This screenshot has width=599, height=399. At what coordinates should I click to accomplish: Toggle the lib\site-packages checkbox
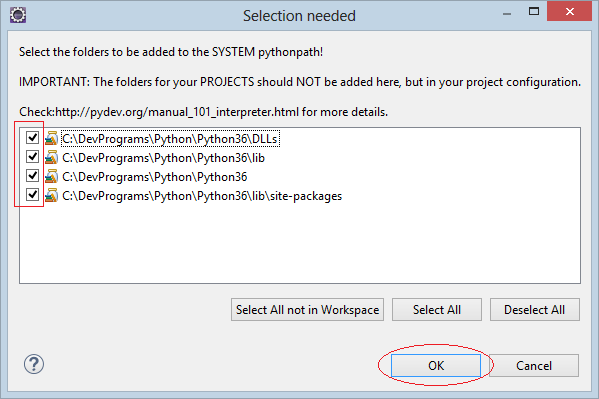point(32,195)
